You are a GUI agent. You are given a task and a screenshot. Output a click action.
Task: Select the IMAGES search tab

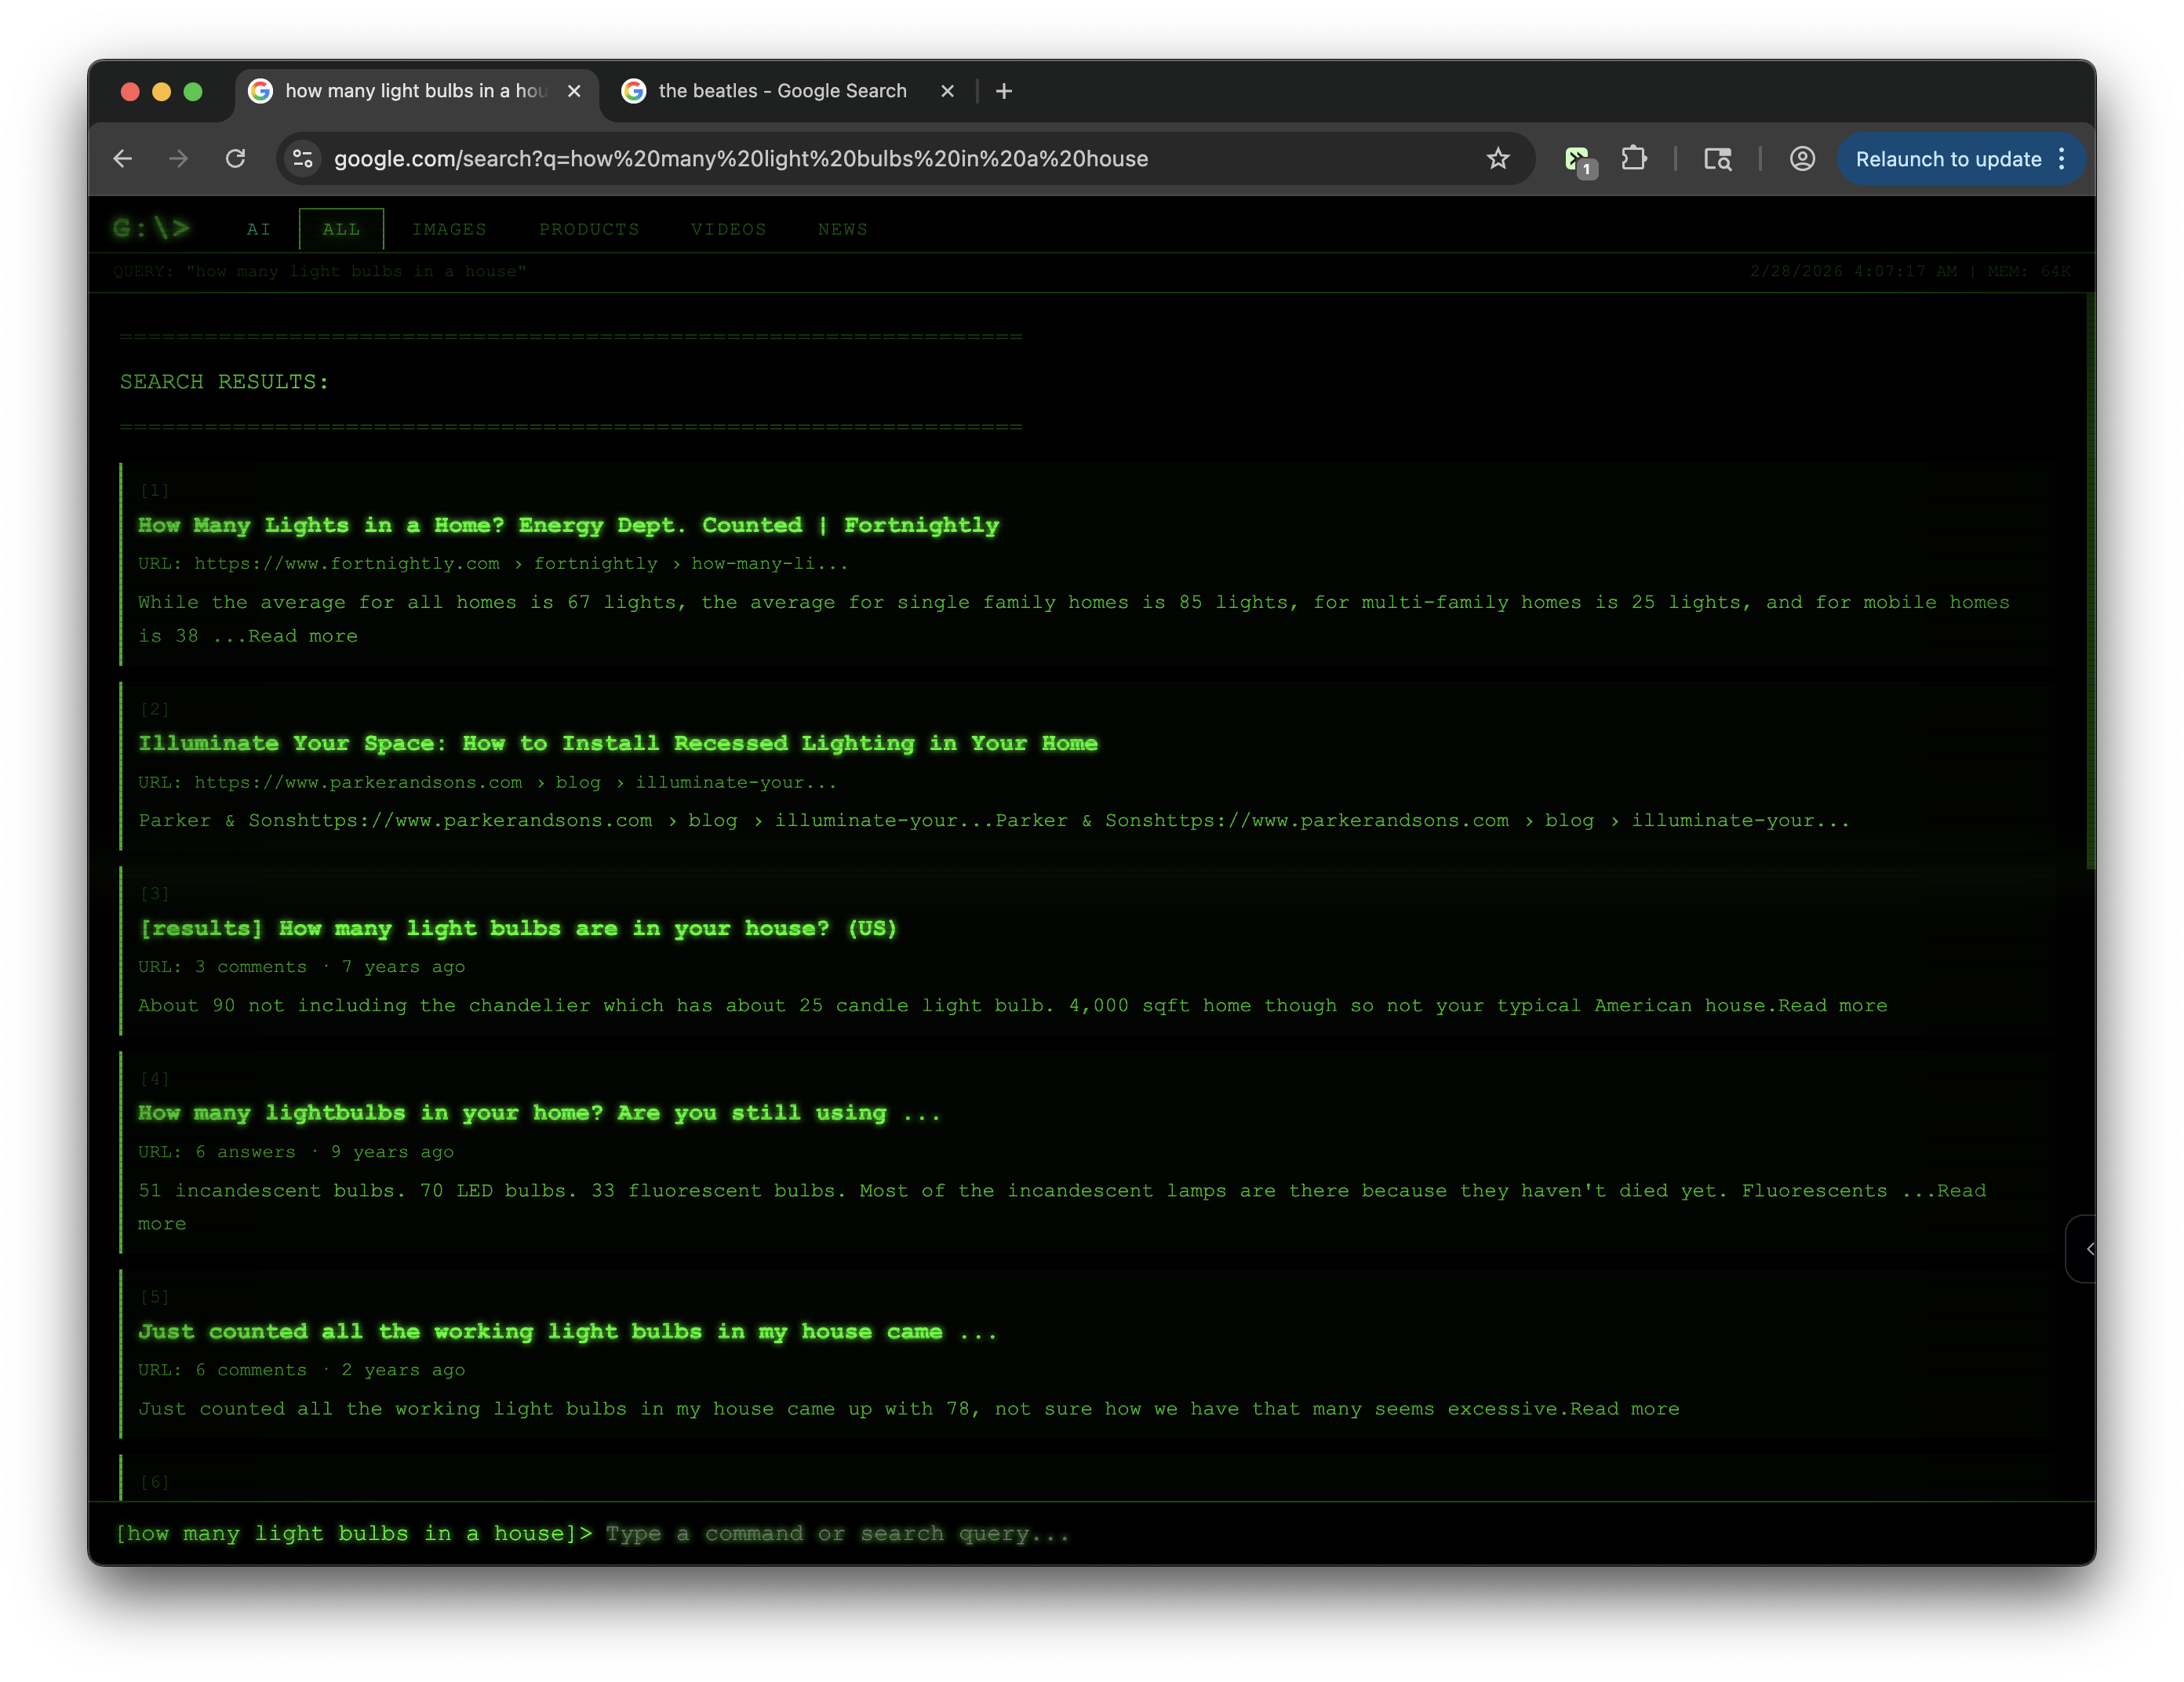pos(449,229)
